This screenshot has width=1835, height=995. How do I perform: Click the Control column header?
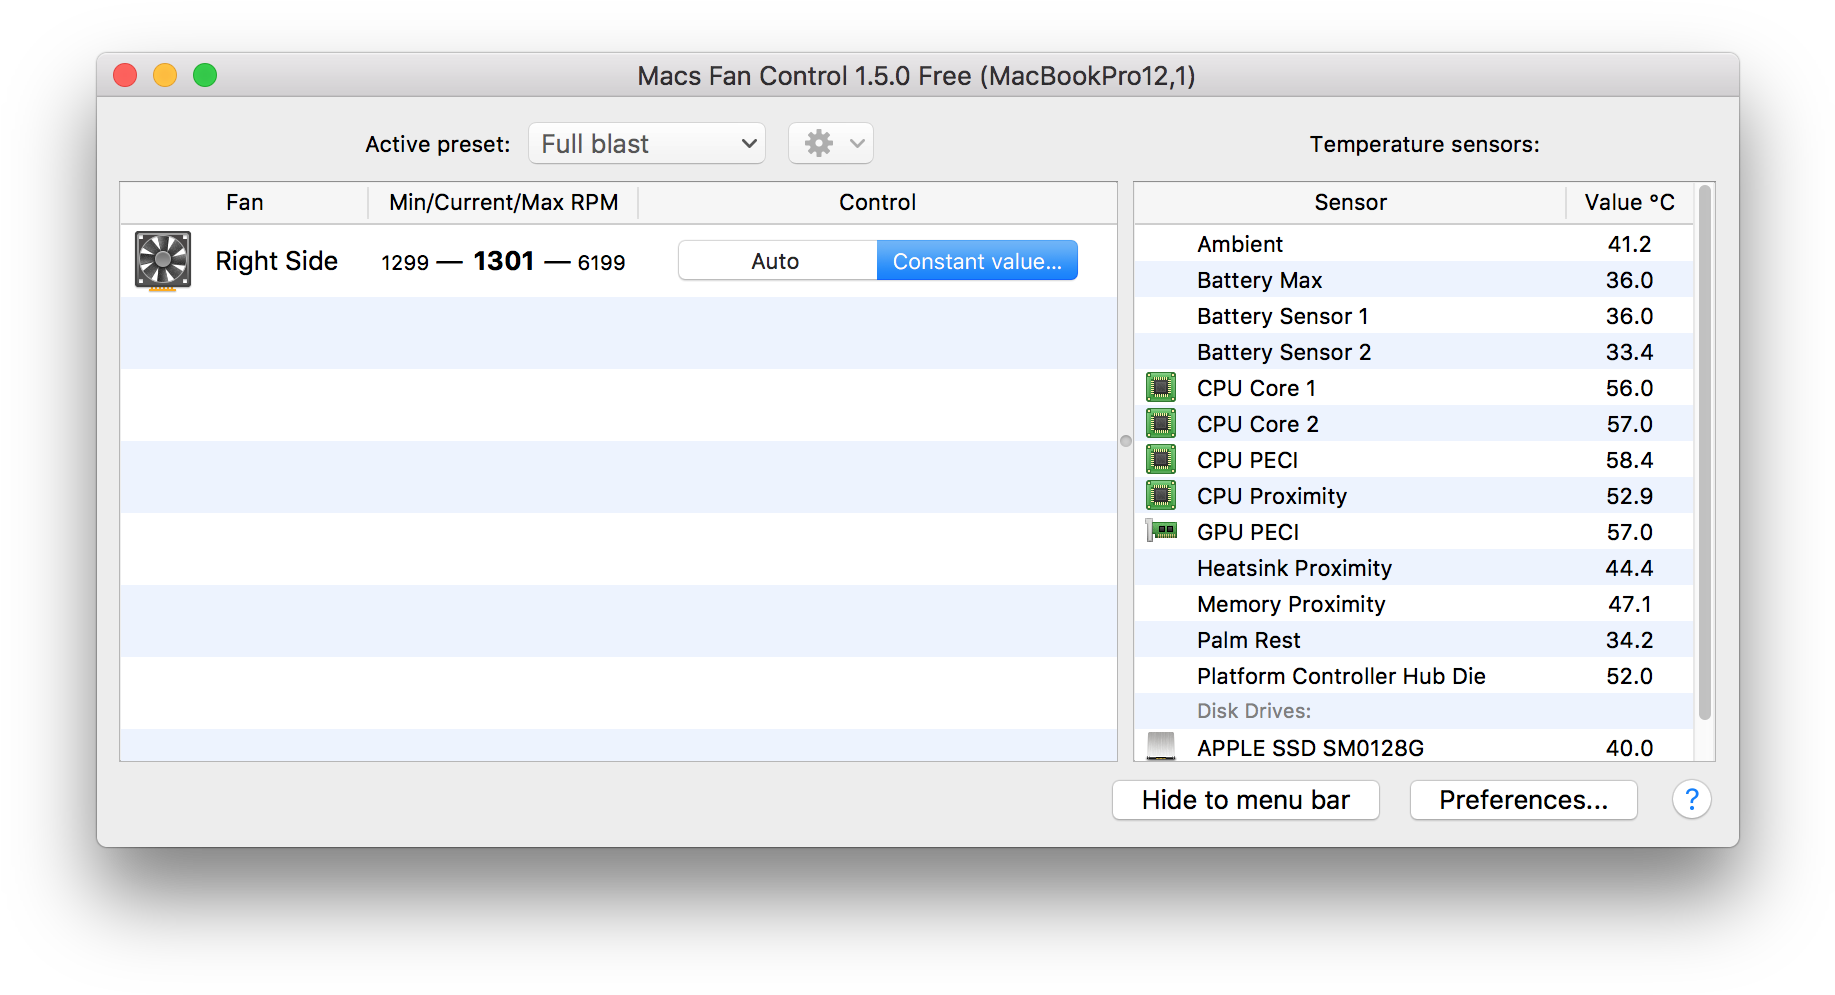click(x=877, y=202)
